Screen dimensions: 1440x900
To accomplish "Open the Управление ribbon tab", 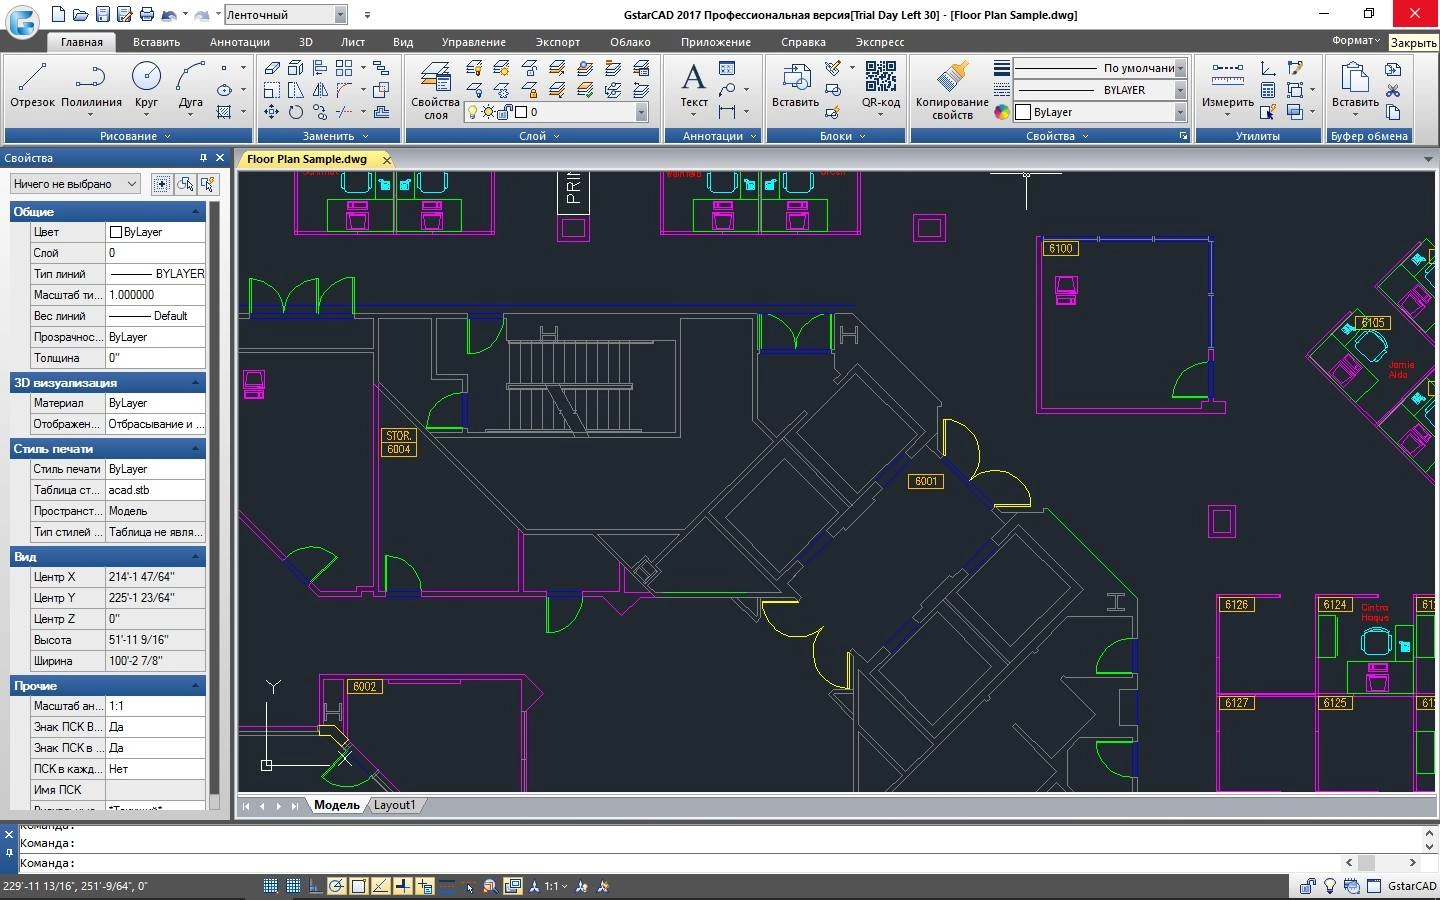I will coord(474,42).
